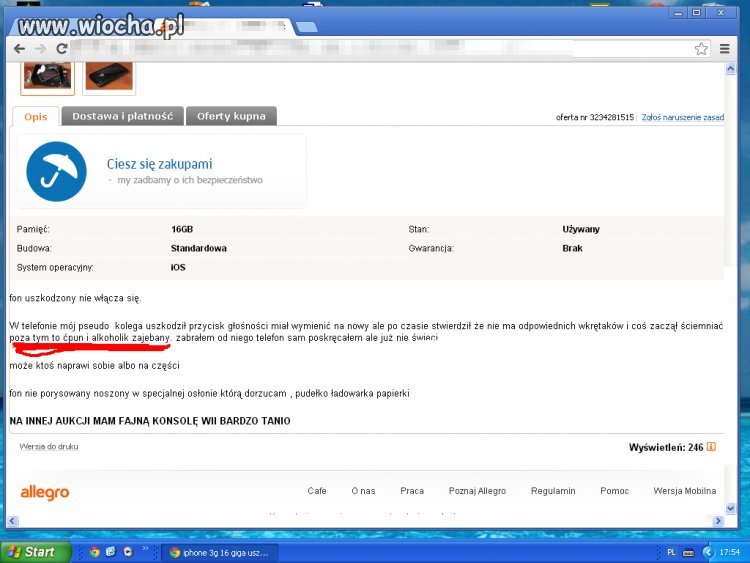Open the Dostawa i płatność tab
The width and height of the screenshot is (750, 563).
(x=122, y=116)
